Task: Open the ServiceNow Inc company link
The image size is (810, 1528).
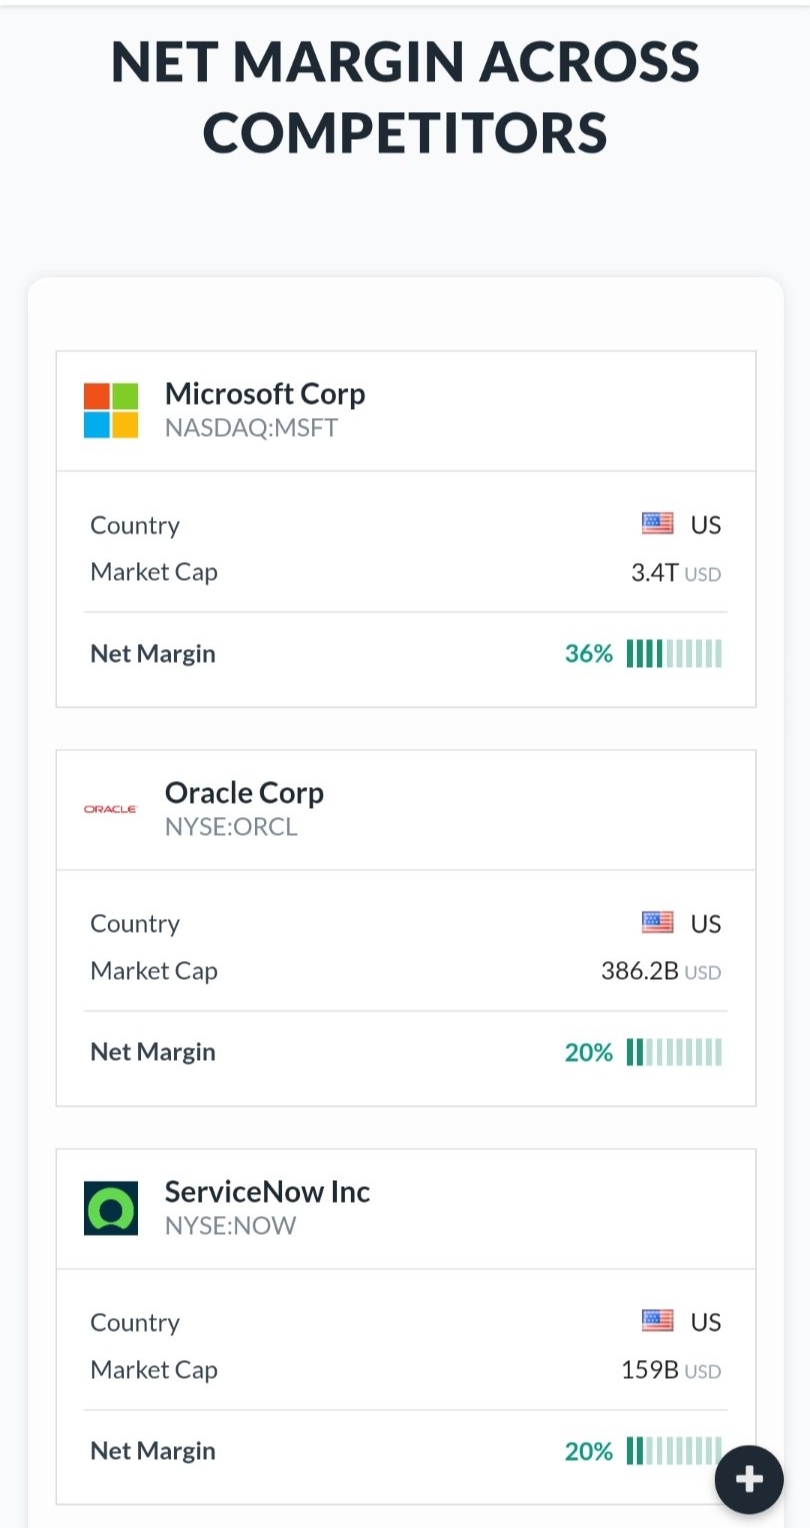Action: [267, 1192]
